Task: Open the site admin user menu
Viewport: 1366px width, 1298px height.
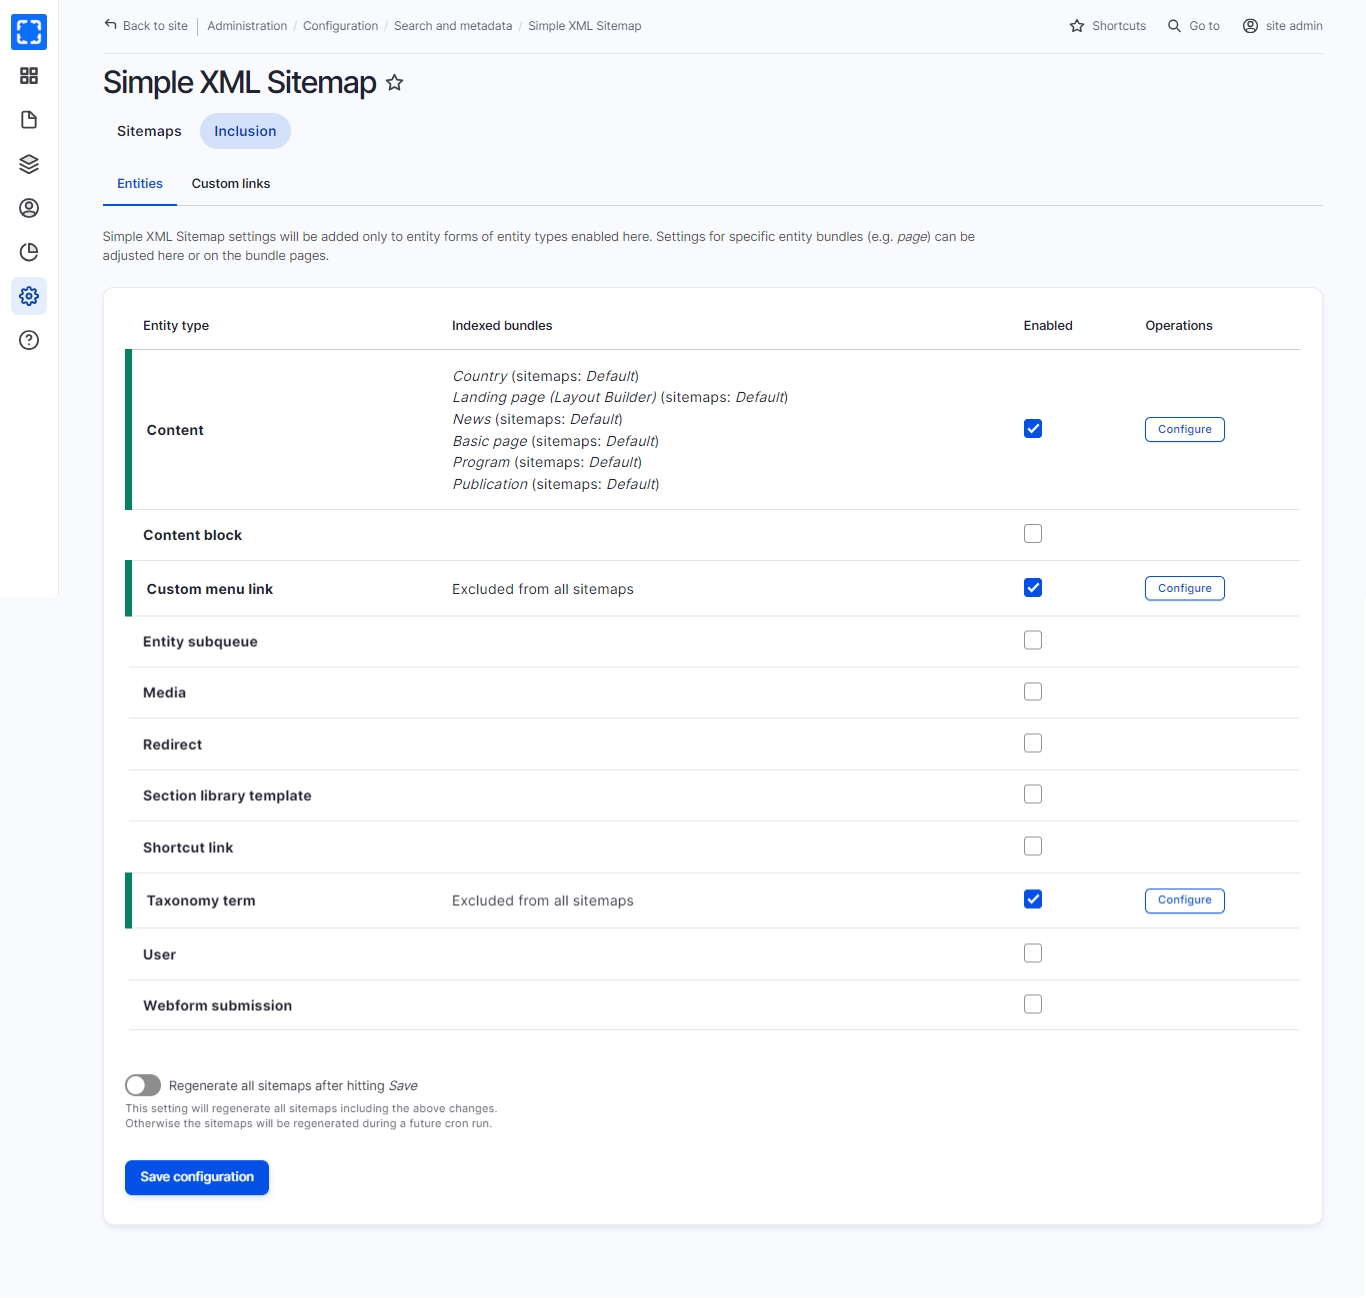Action: (x=1282, y=26)
